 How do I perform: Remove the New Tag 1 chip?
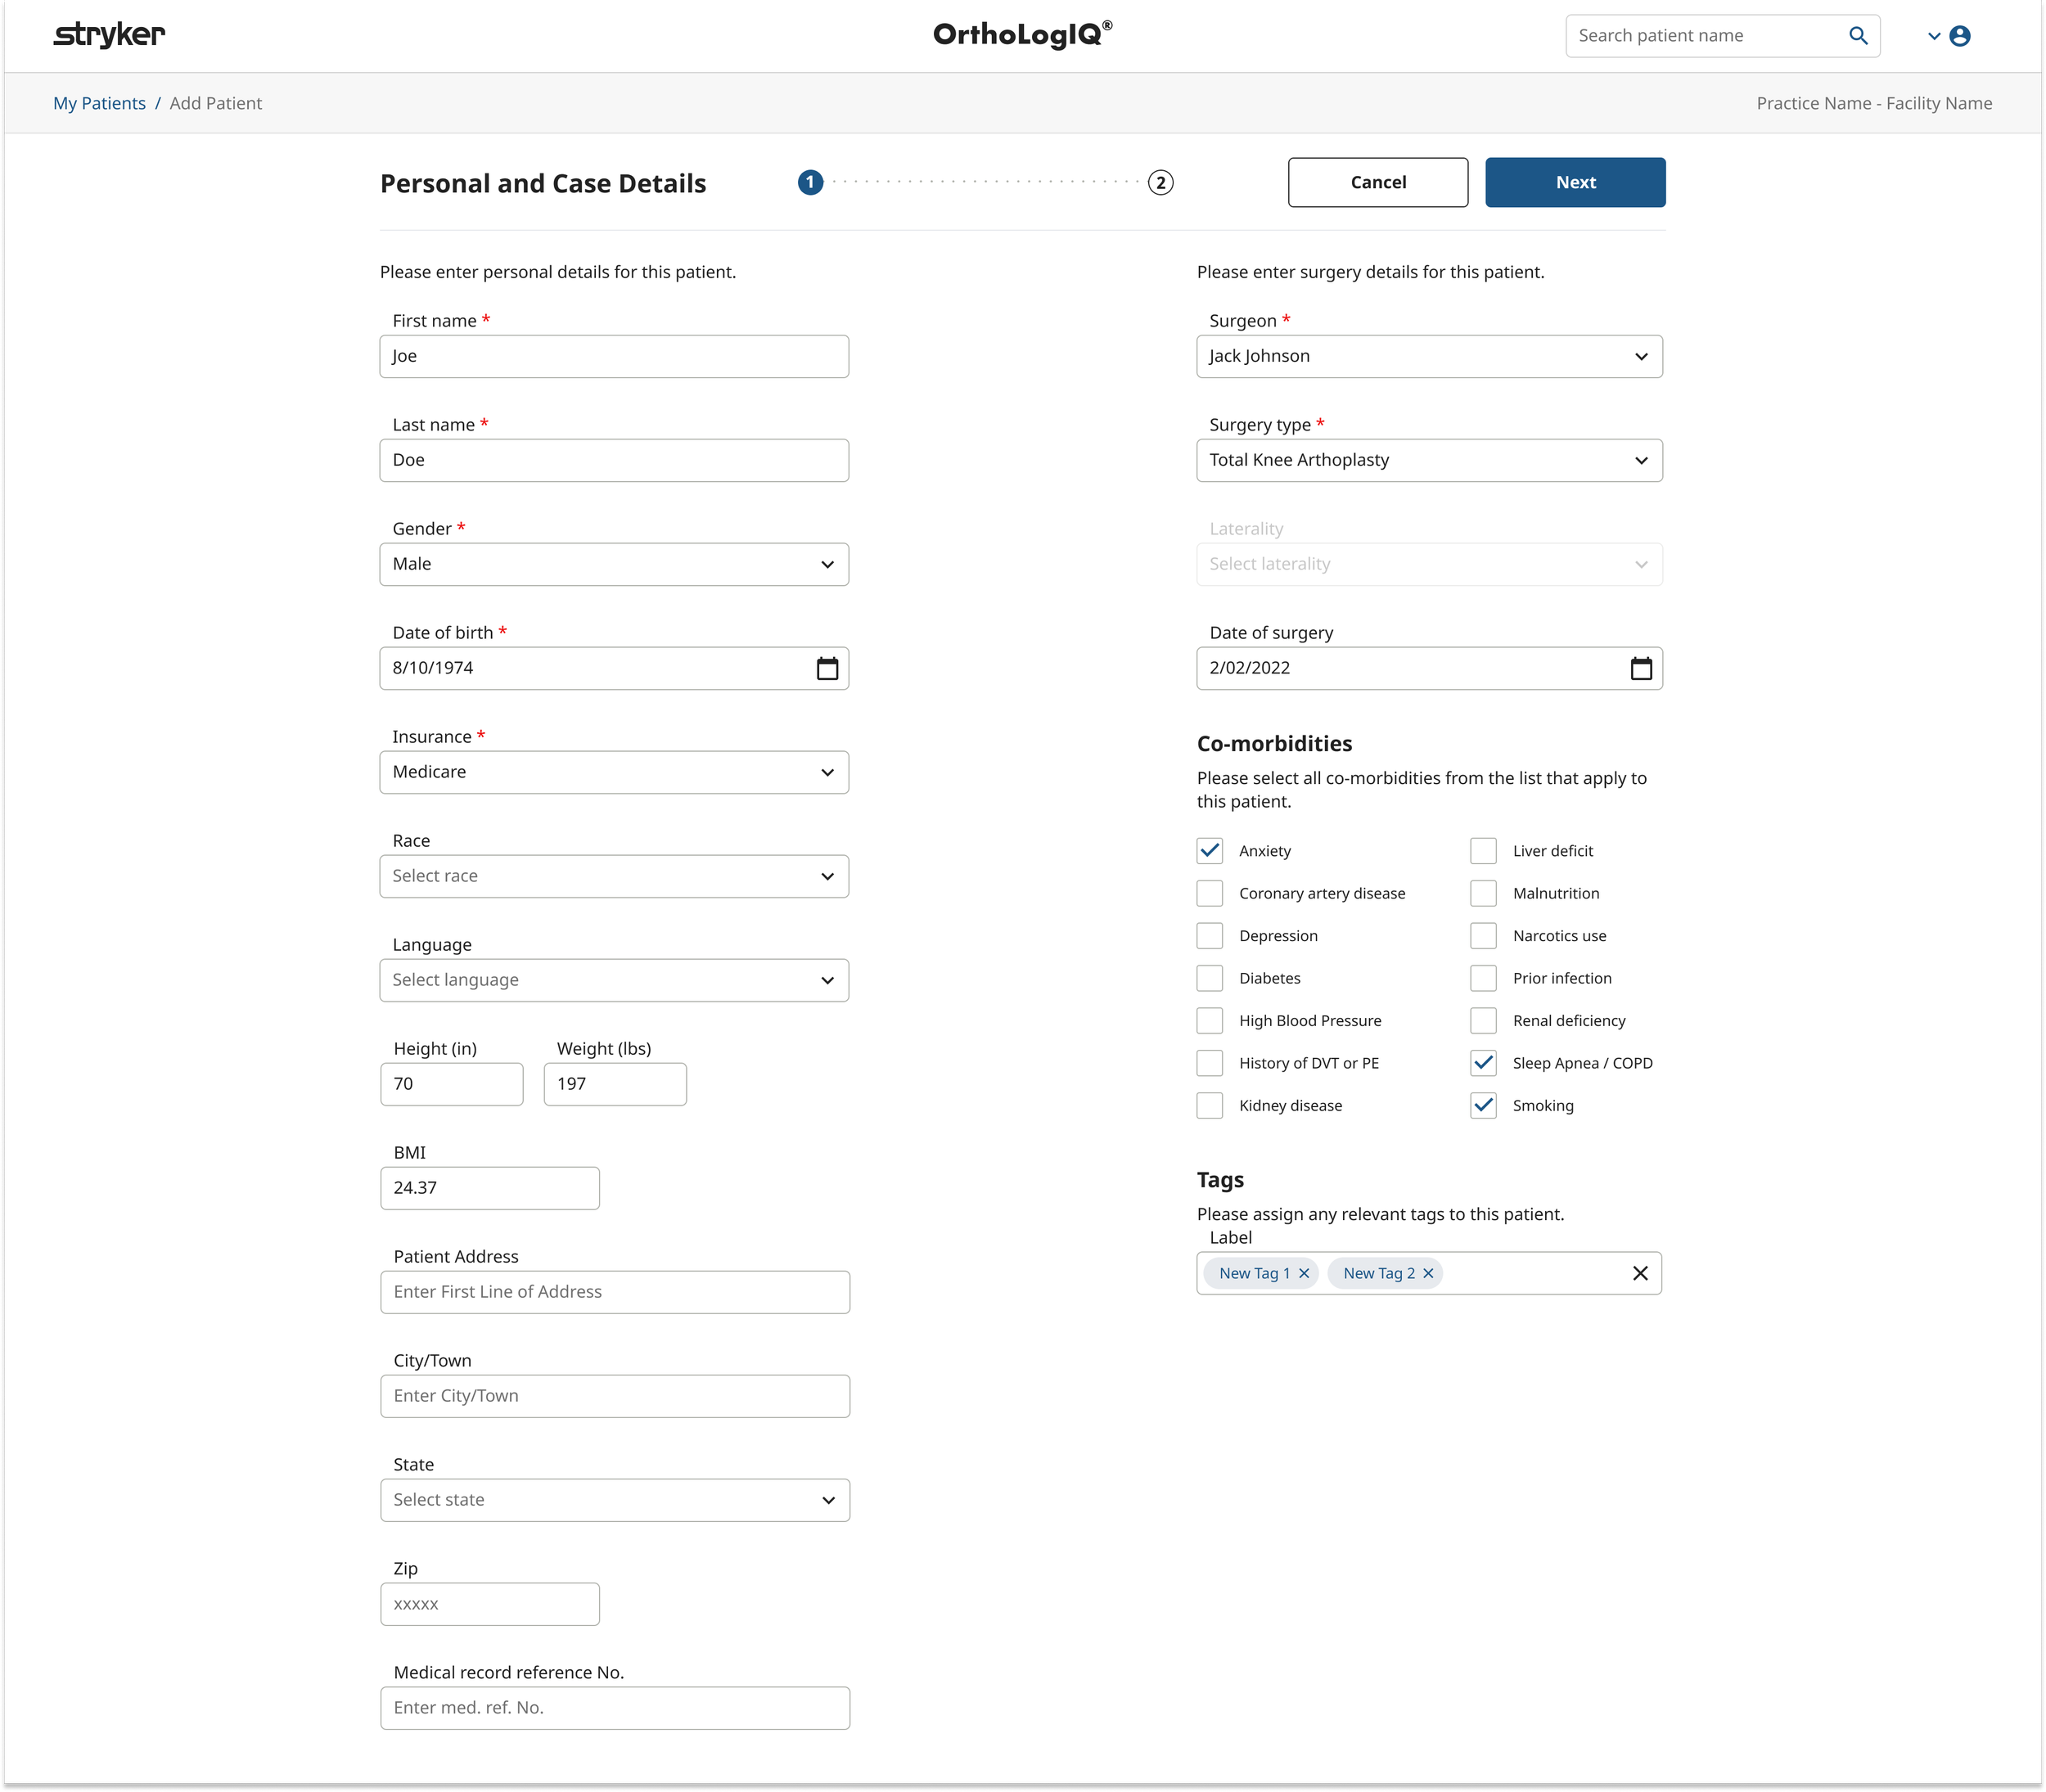click(x=1303, y=1273)
